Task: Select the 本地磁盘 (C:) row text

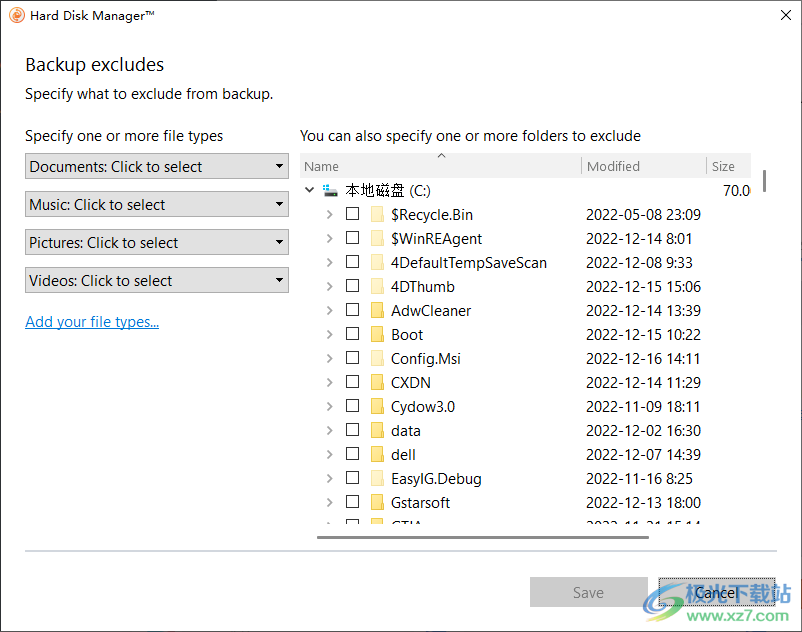Action: [388, 191]
